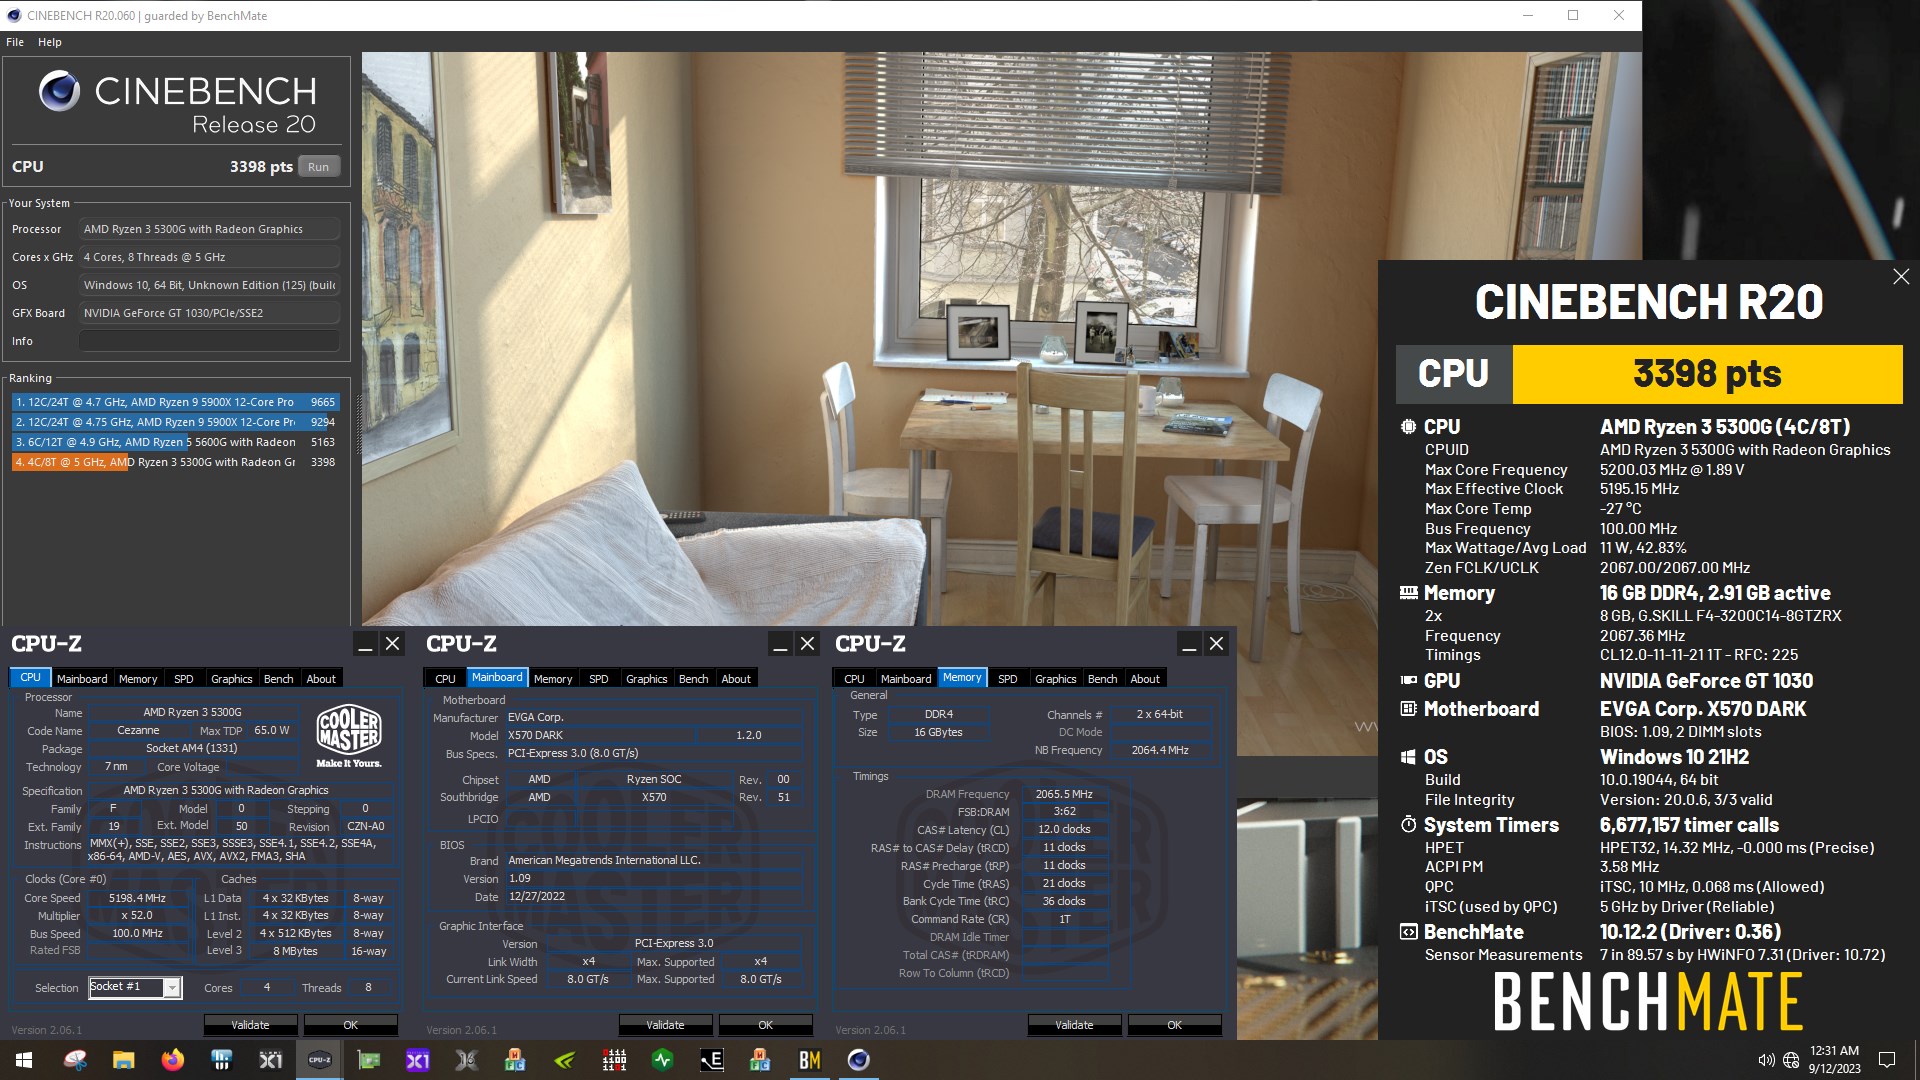Click the taskbar clock showing 12:31 AM
This screenshot has height=1080, width=1920.
(x=1834, y=1060)
